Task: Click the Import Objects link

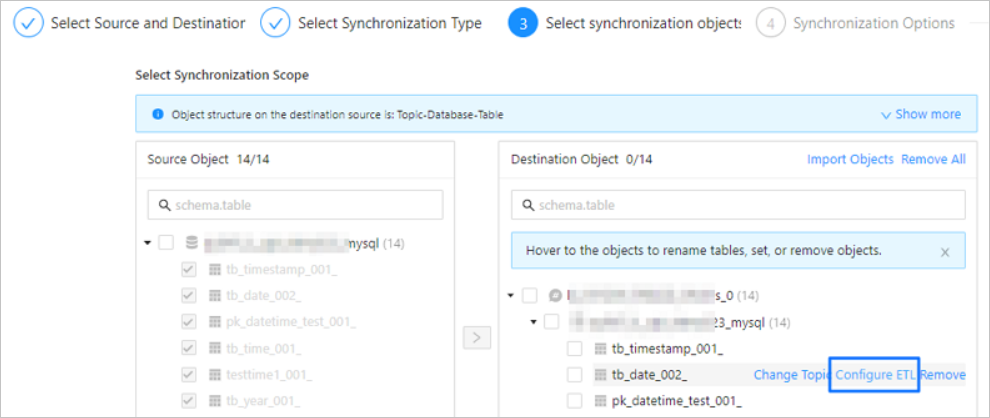Action: [x=850, y=159]
